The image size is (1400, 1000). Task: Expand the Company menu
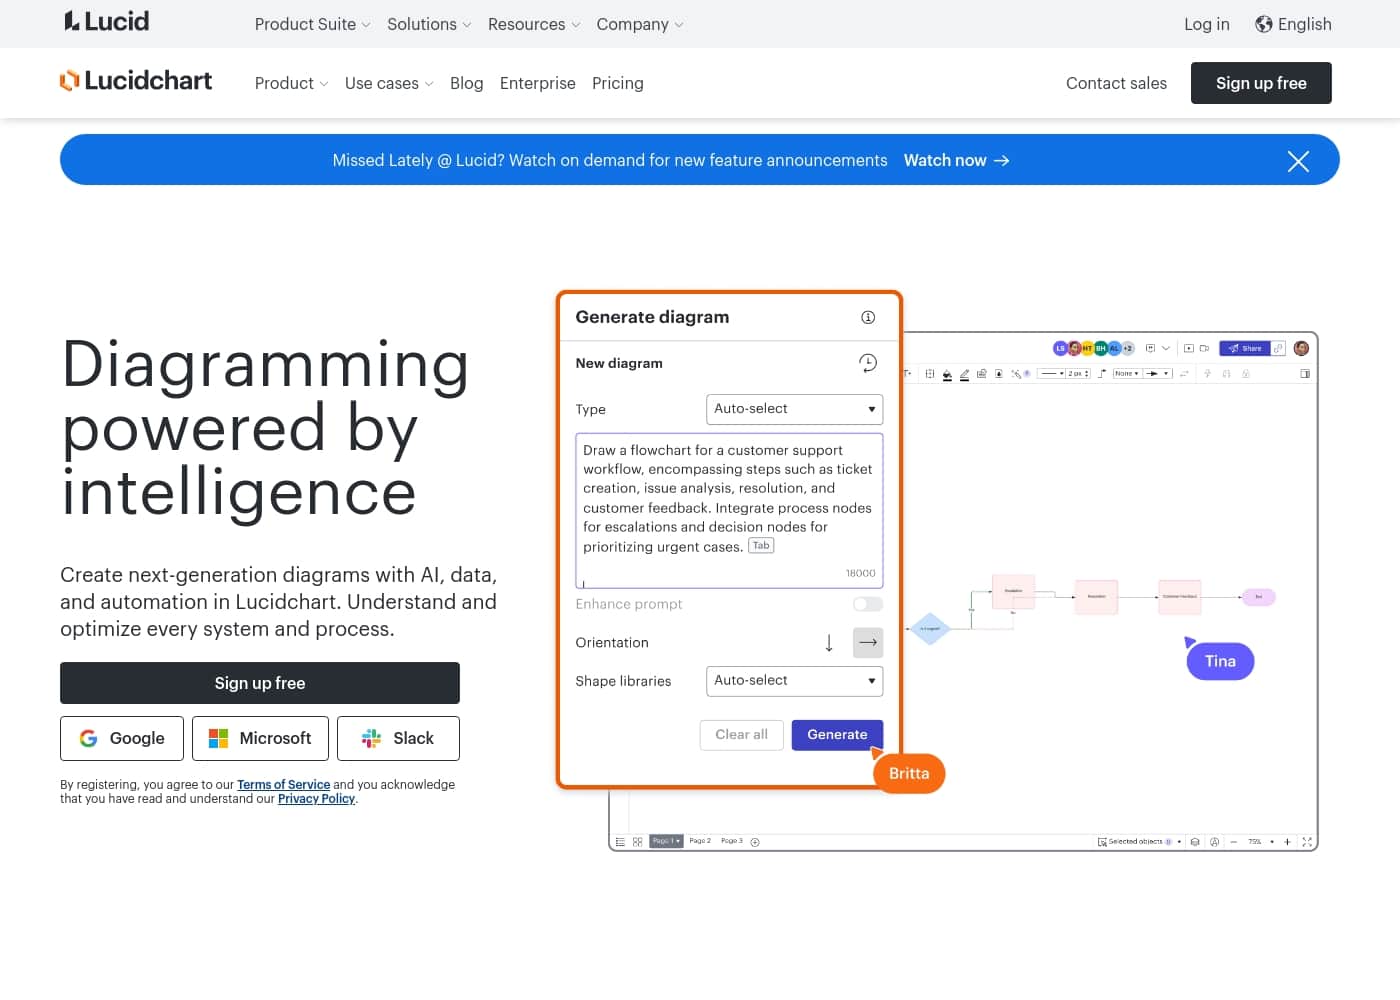click(640, 24)
